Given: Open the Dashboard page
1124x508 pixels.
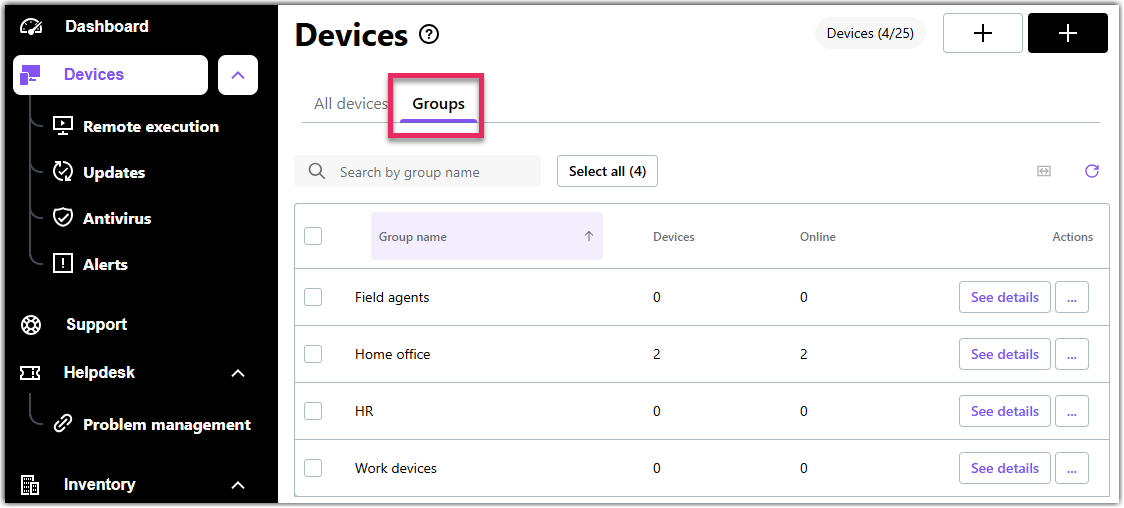Looking at the screenshot, I should 106,27.
